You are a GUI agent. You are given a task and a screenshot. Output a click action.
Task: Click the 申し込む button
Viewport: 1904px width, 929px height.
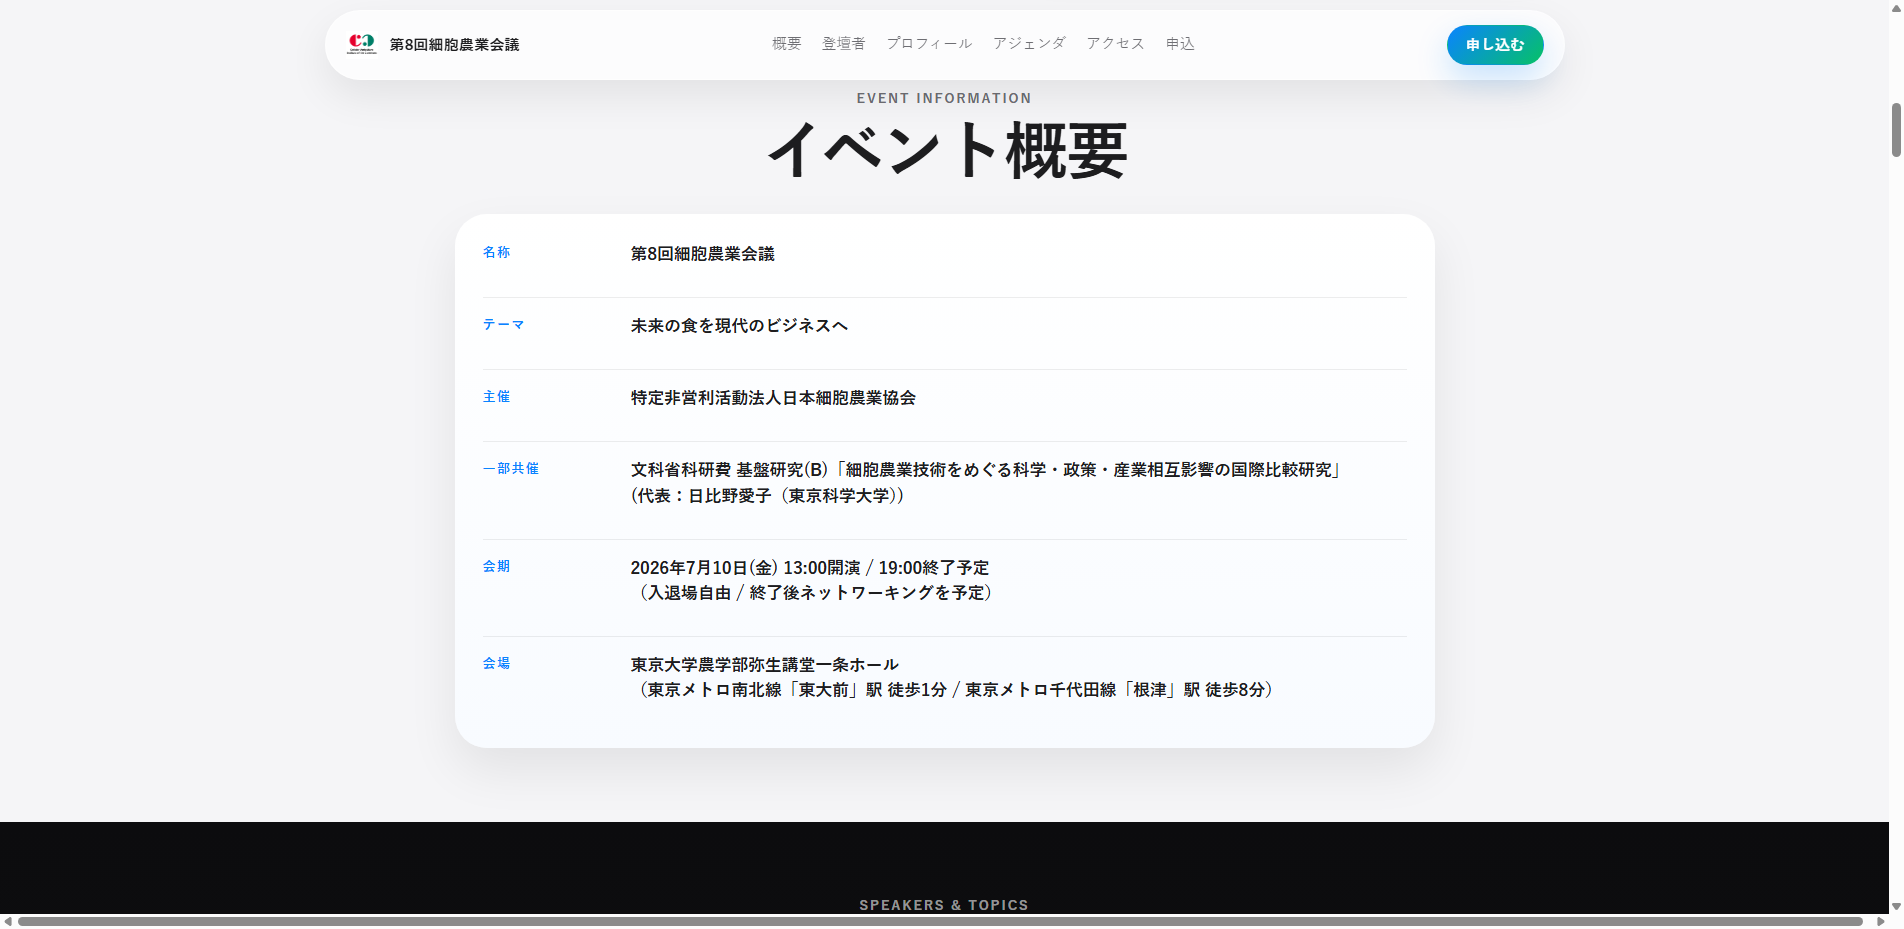(x=1495, y=45)
